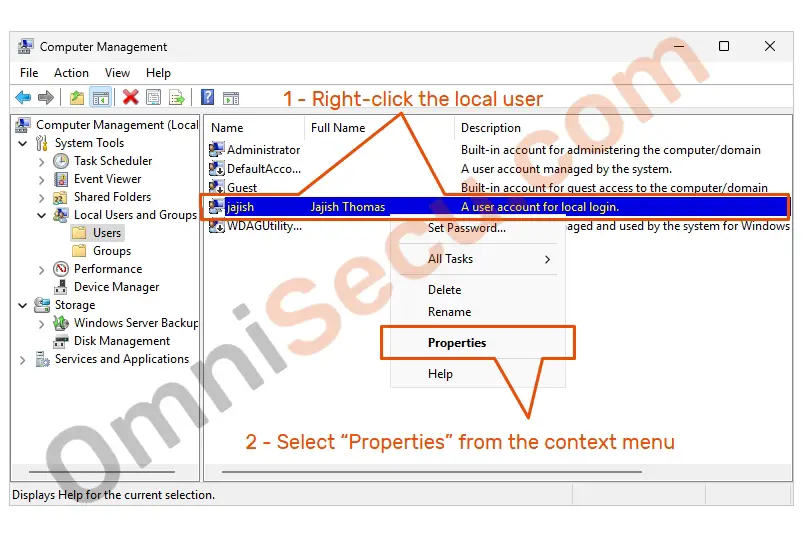Expand the Windows Server Backup node
This screenshot has height=535, width=803.
click(41, 324)
